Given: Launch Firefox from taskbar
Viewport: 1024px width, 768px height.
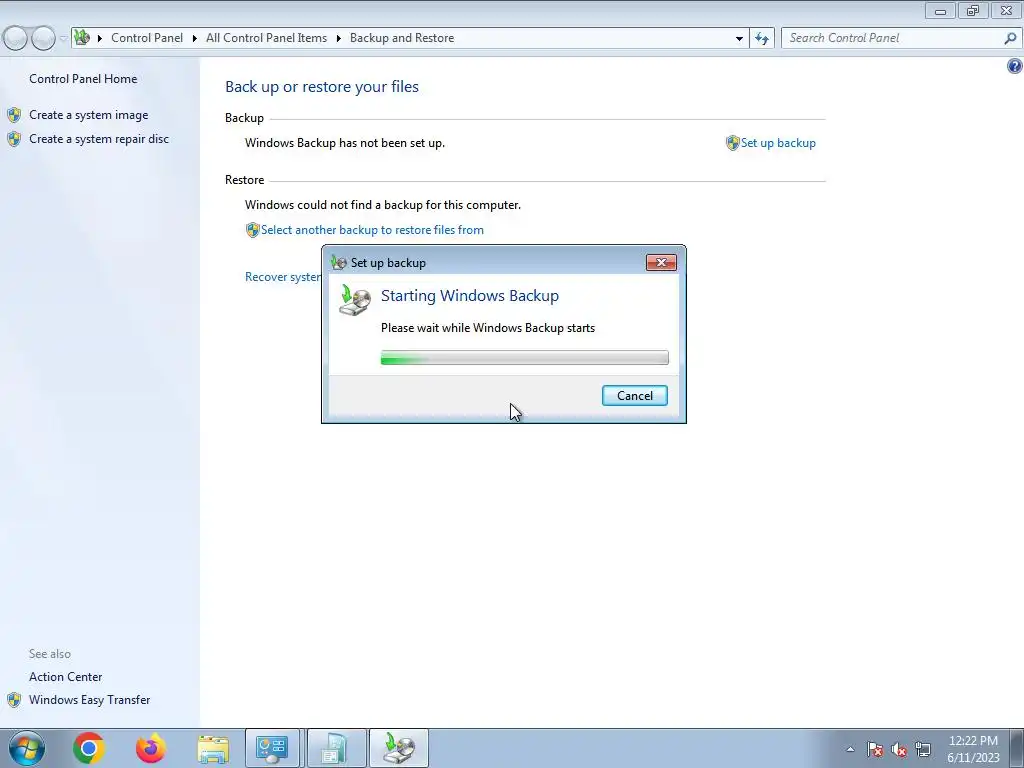Looking at the screenshot, I should coord(150,748).
